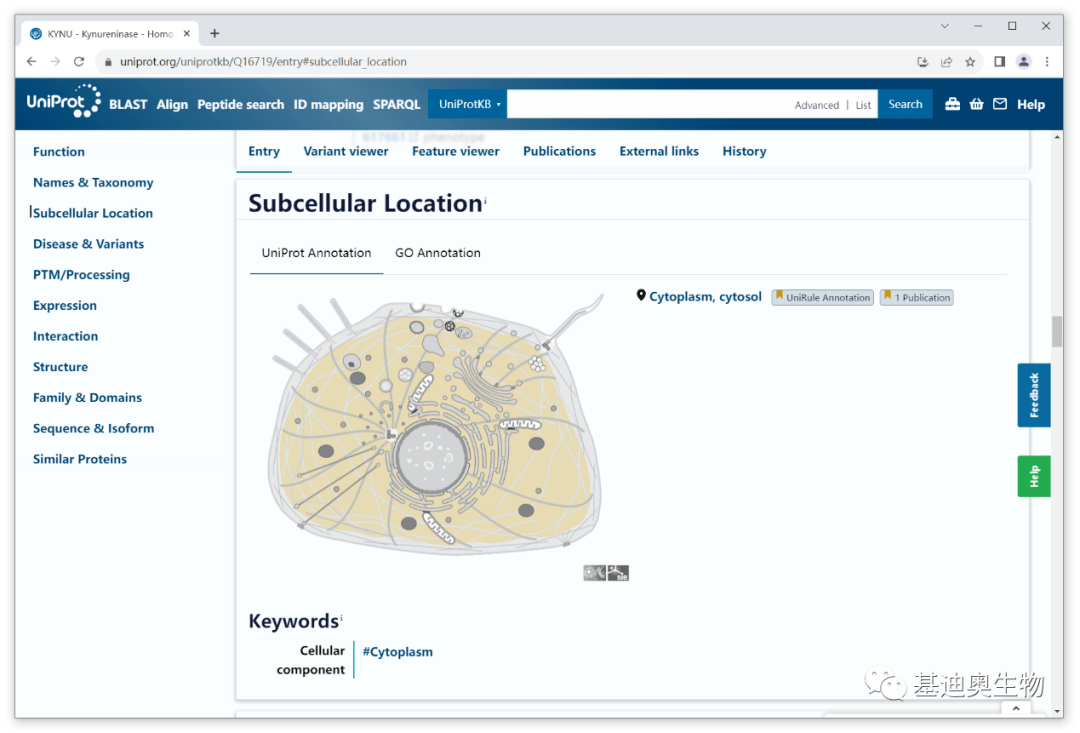
Task: Click the install app icon in address bar
Action: pyautogui.click(x=922, y=62)
